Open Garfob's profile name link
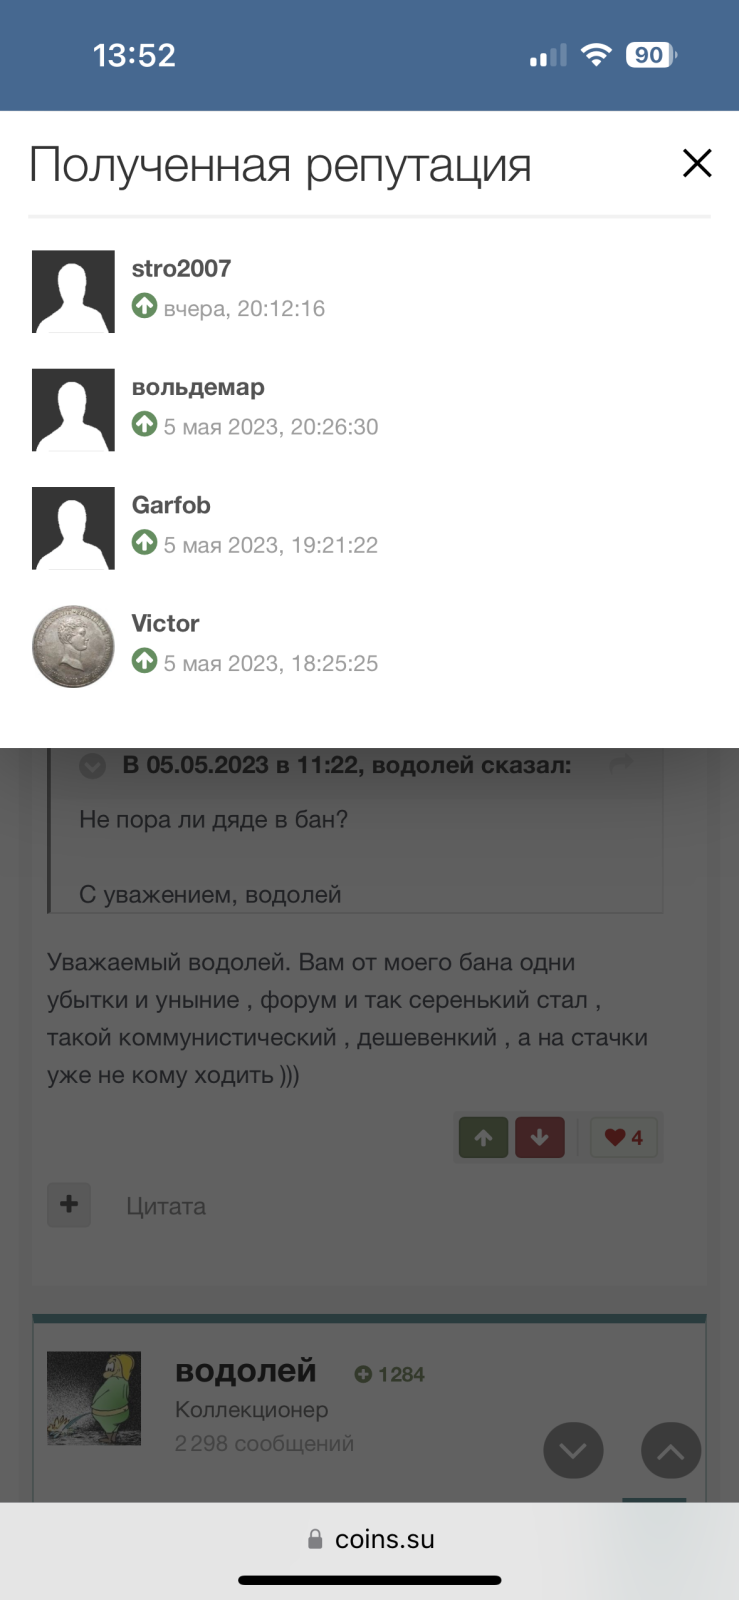739x1600 pixels. click(171, 505)
